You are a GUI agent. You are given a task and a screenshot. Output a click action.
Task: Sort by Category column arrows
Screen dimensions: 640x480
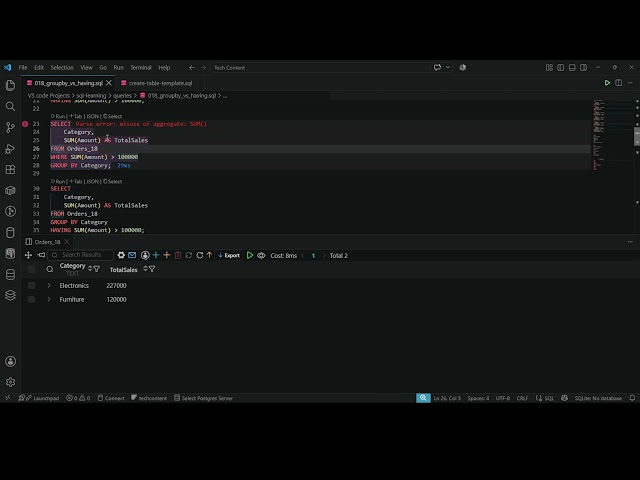pos(90,268)
